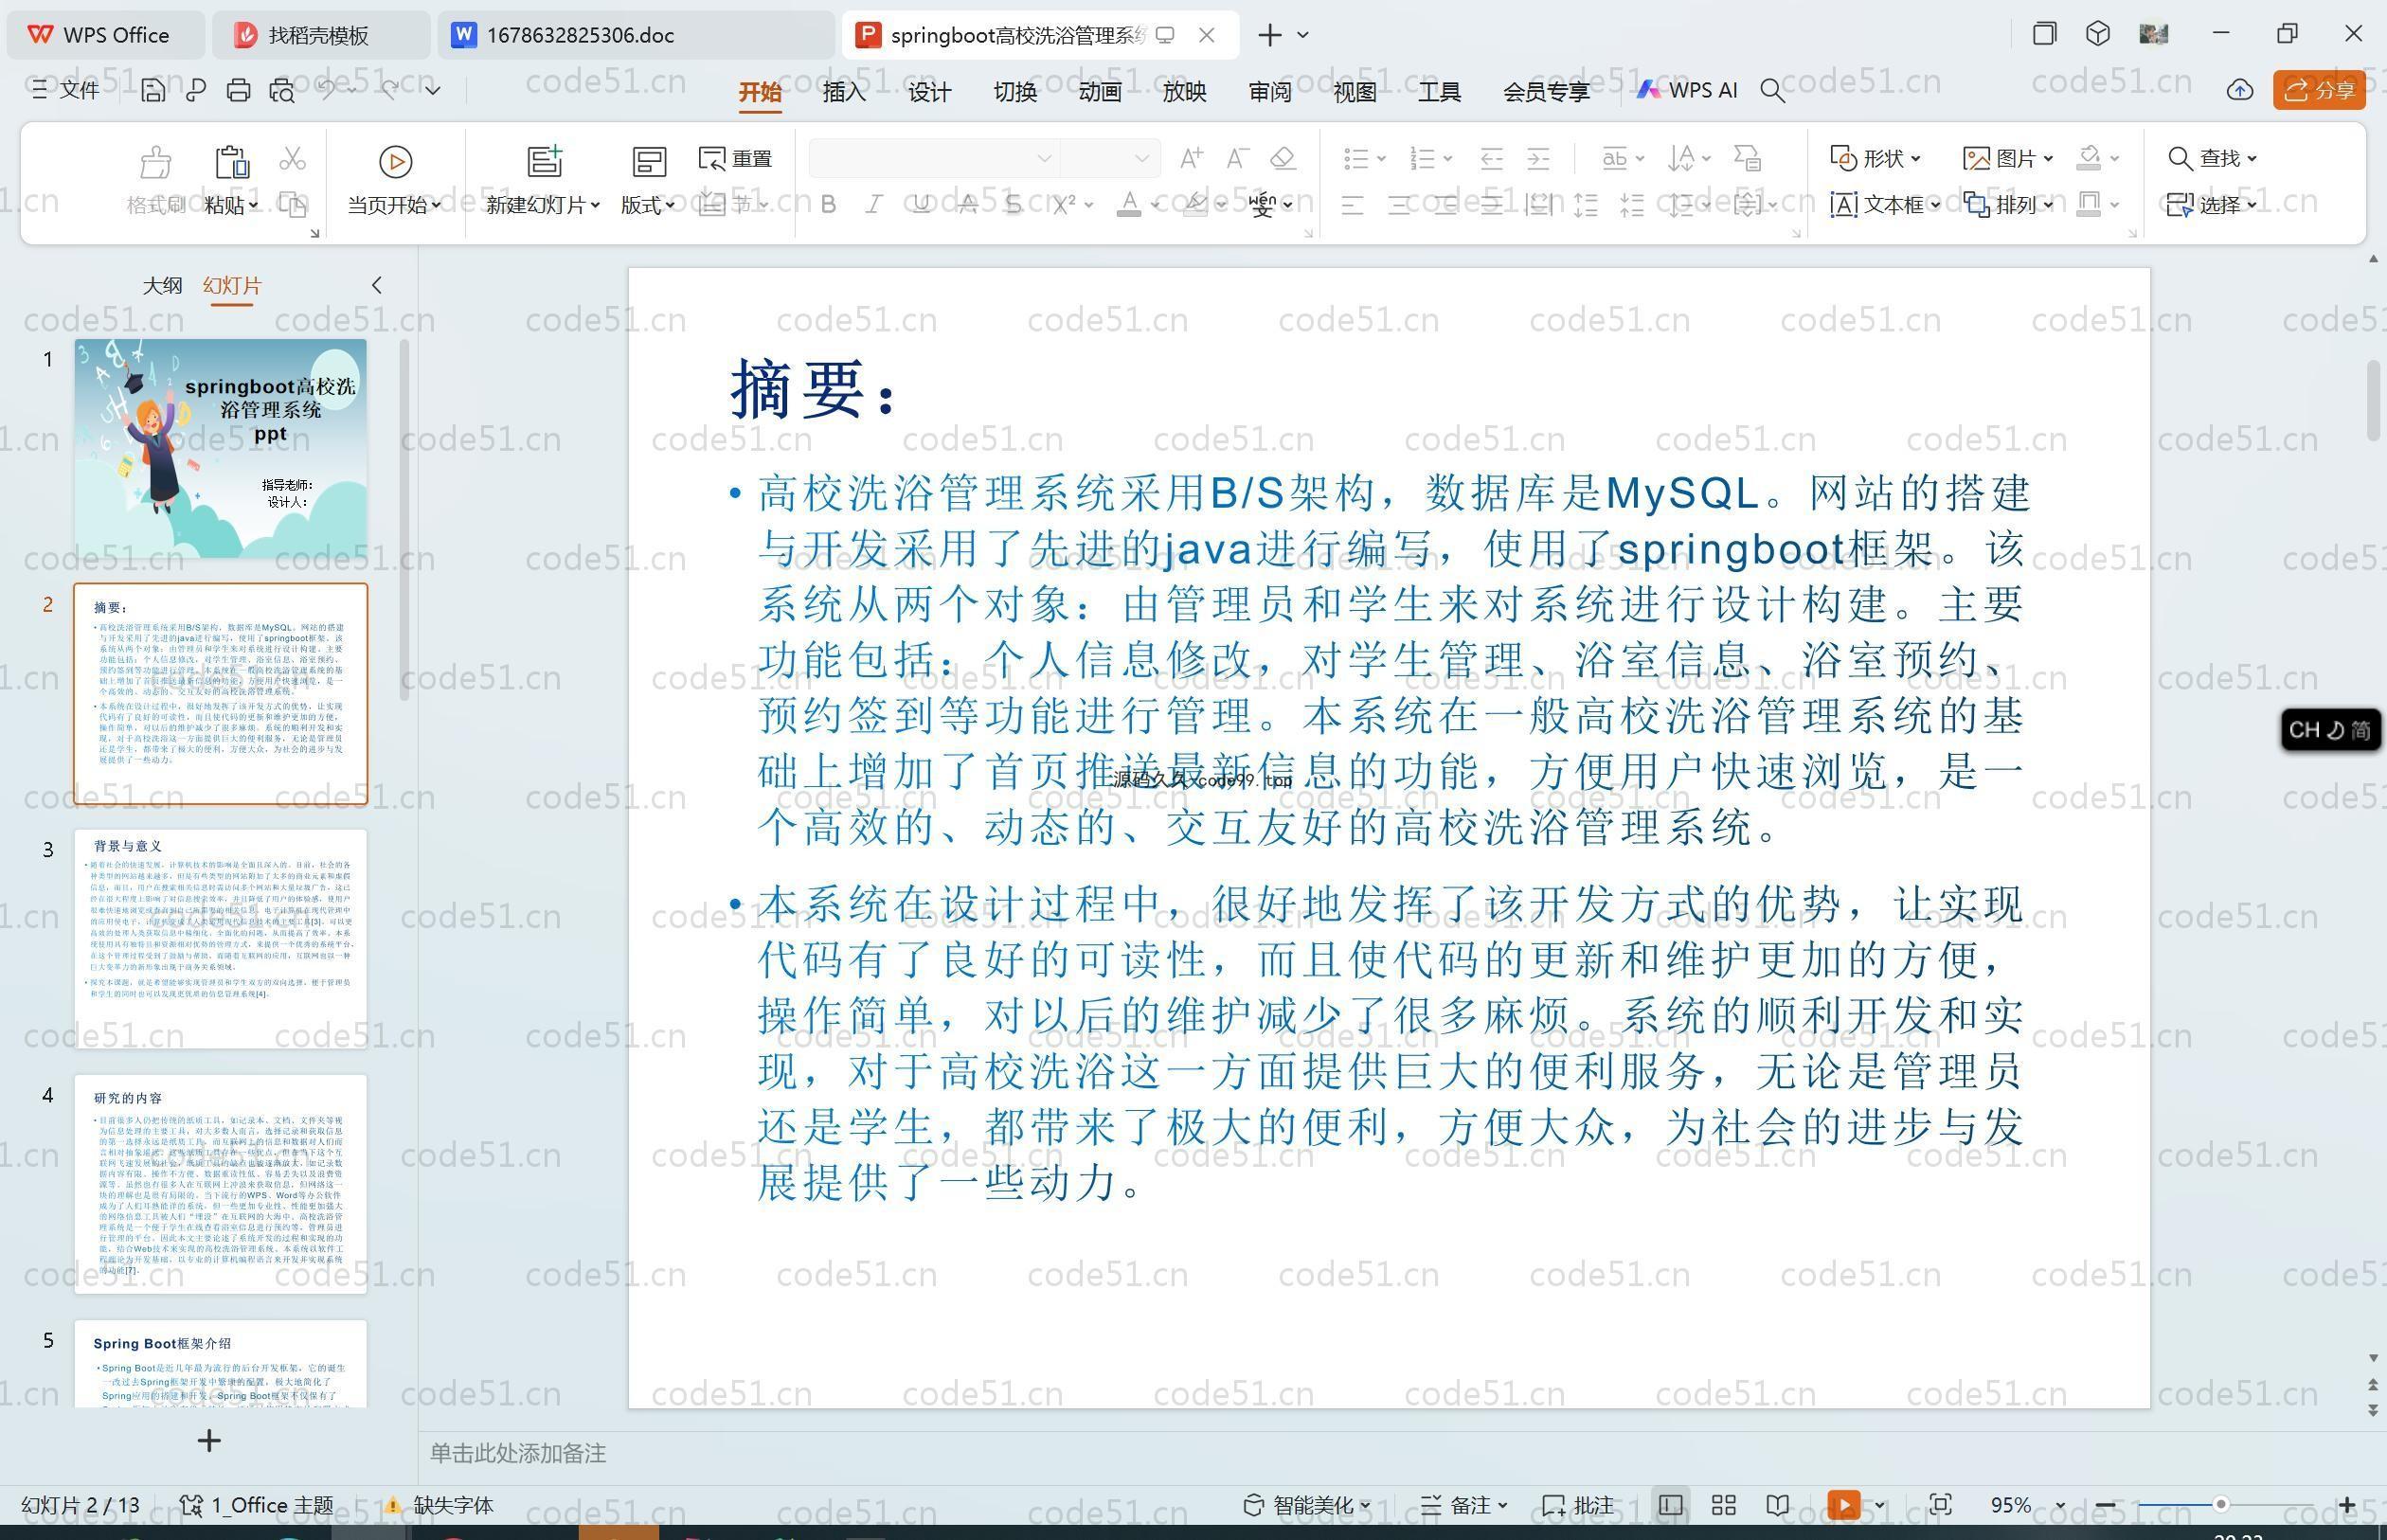Click the zoom slider handle
This screenshot has width=2387, height=1540.
click(2220, 1505)
